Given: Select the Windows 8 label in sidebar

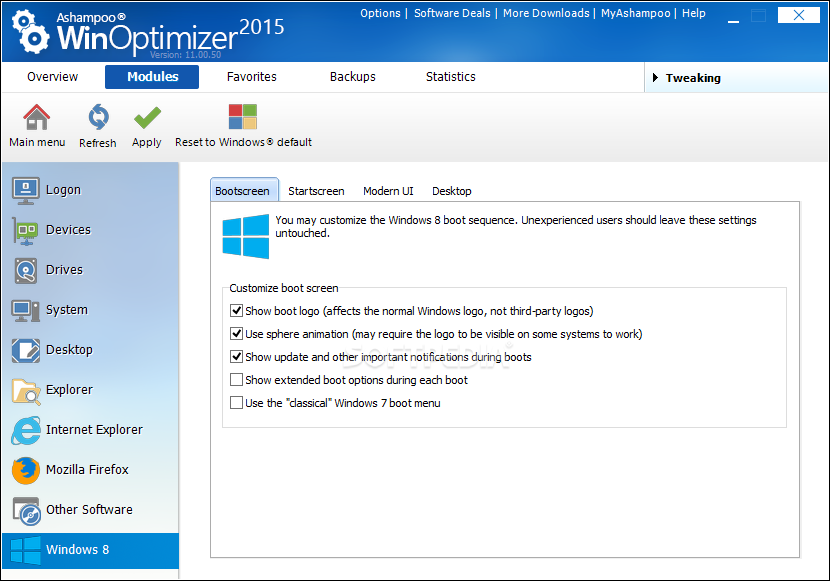Looking at the screenshot, I should point(77,550).
